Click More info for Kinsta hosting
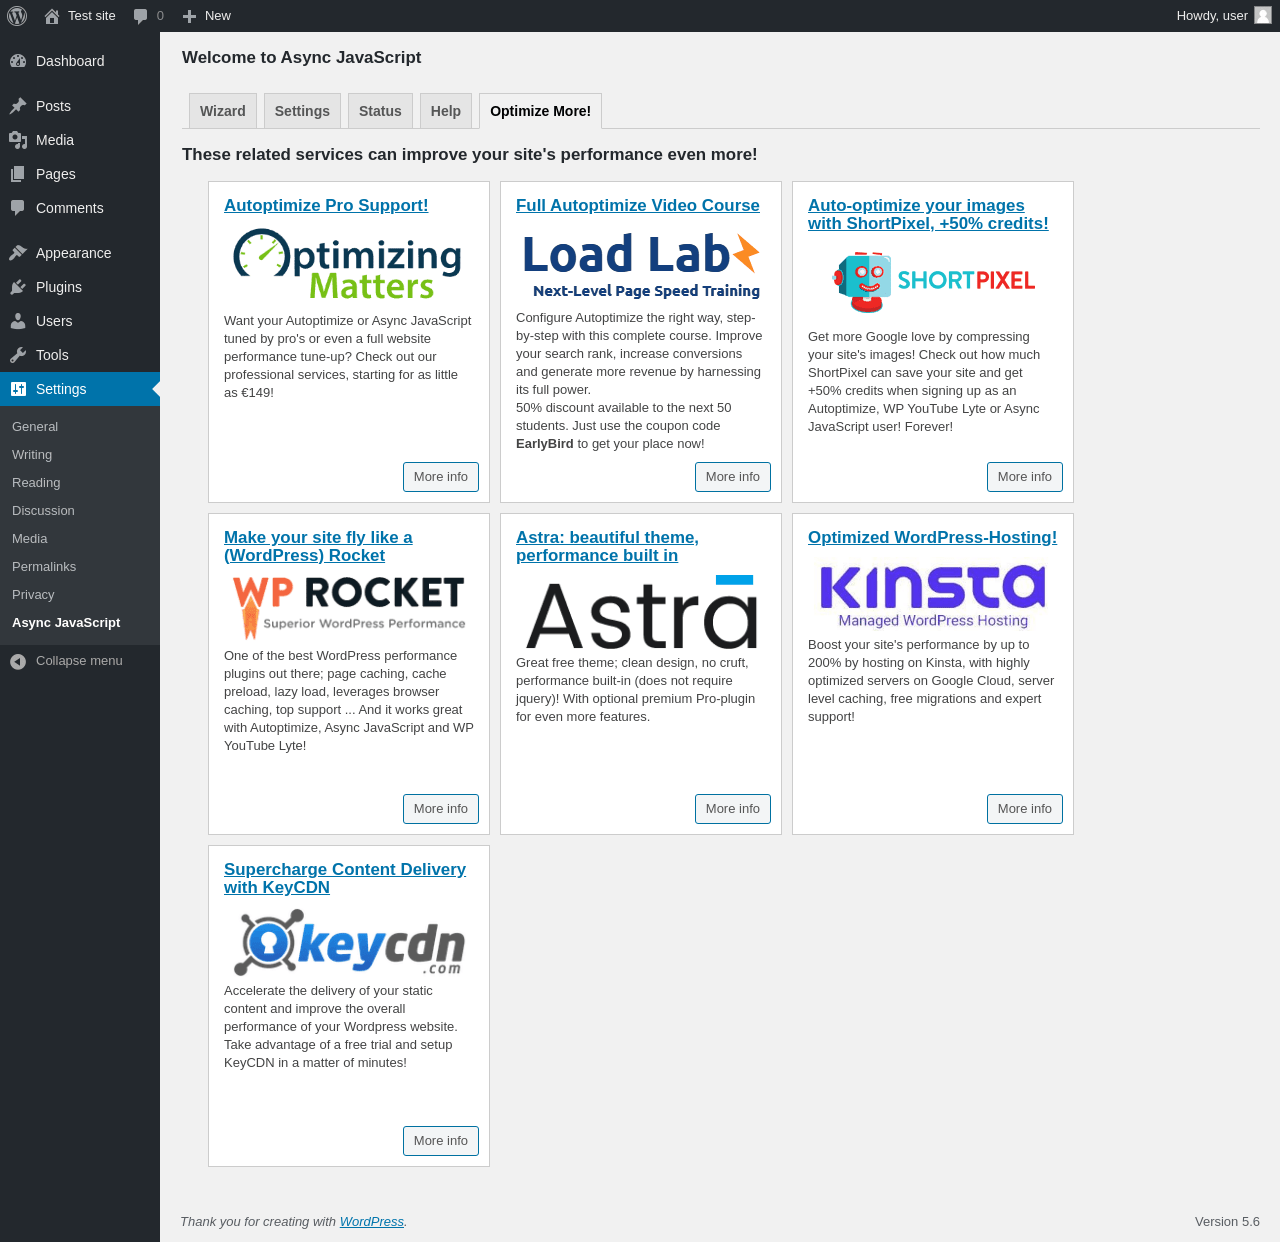This screenshot has height=1242, width=1280. 1025,809
